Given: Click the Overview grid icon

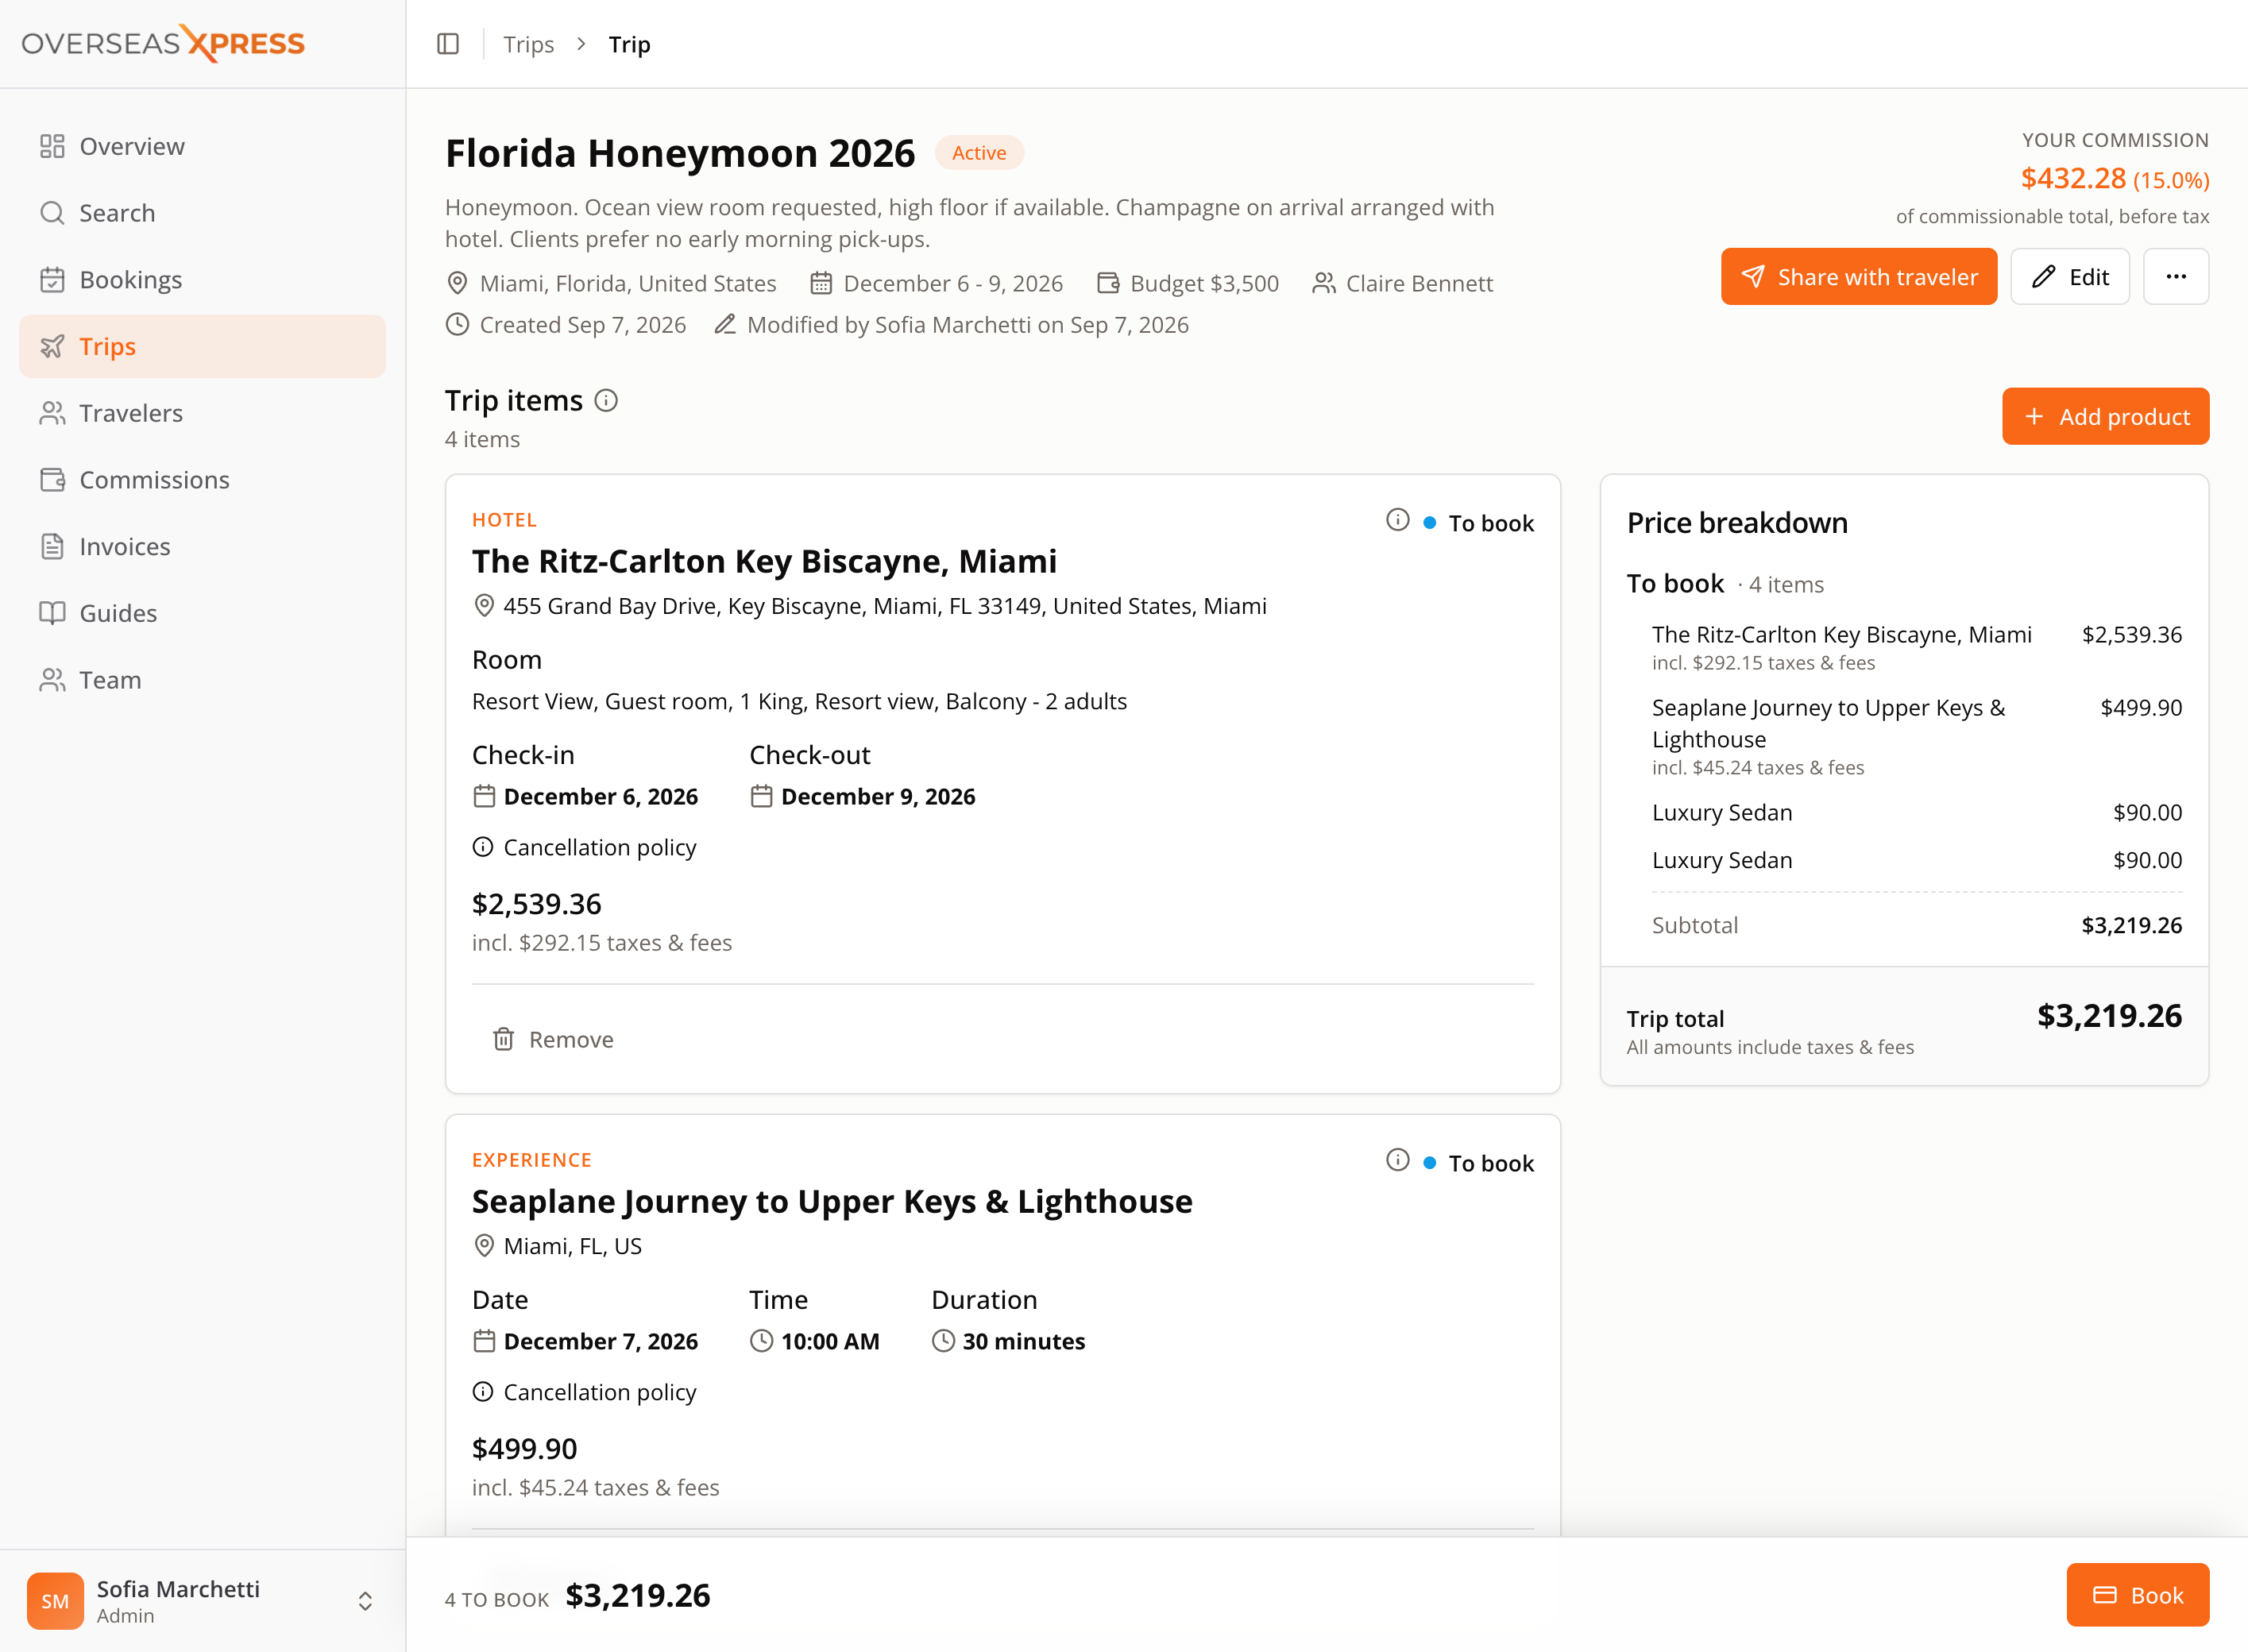Looking at the screenshot, I should tap(52, 146).
